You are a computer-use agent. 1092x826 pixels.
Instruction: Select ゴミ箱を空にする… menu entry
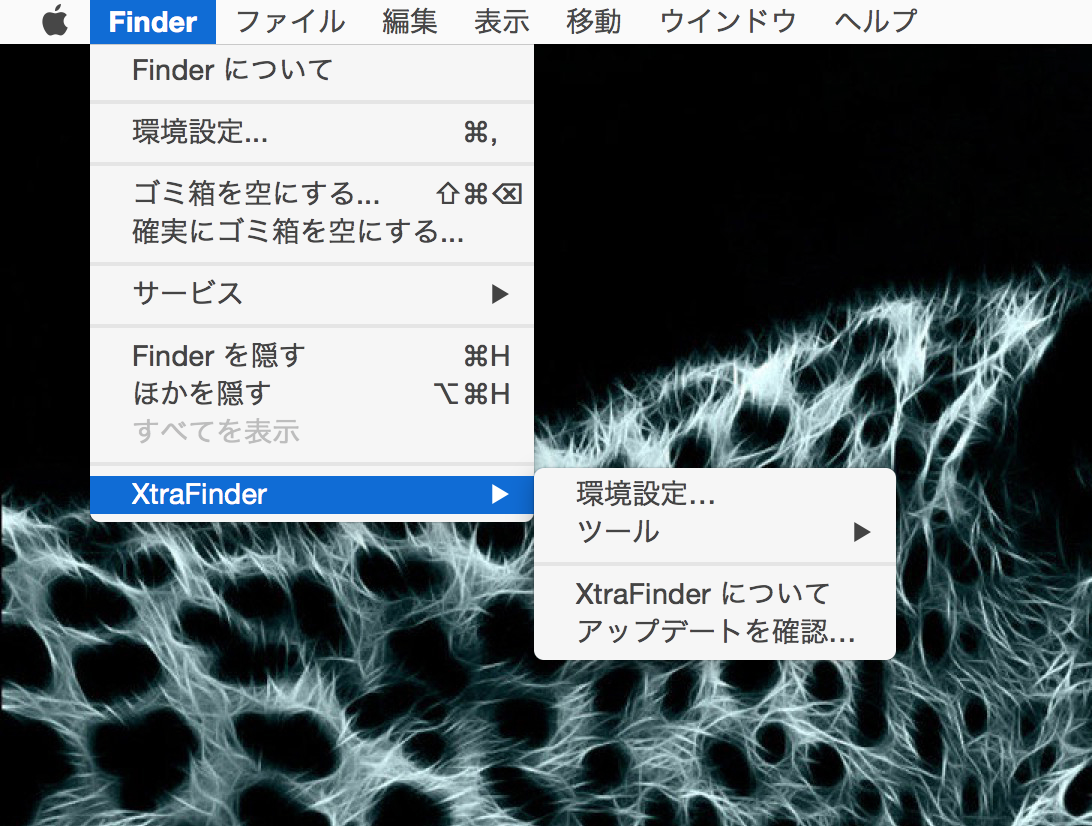tap(312, 194)
